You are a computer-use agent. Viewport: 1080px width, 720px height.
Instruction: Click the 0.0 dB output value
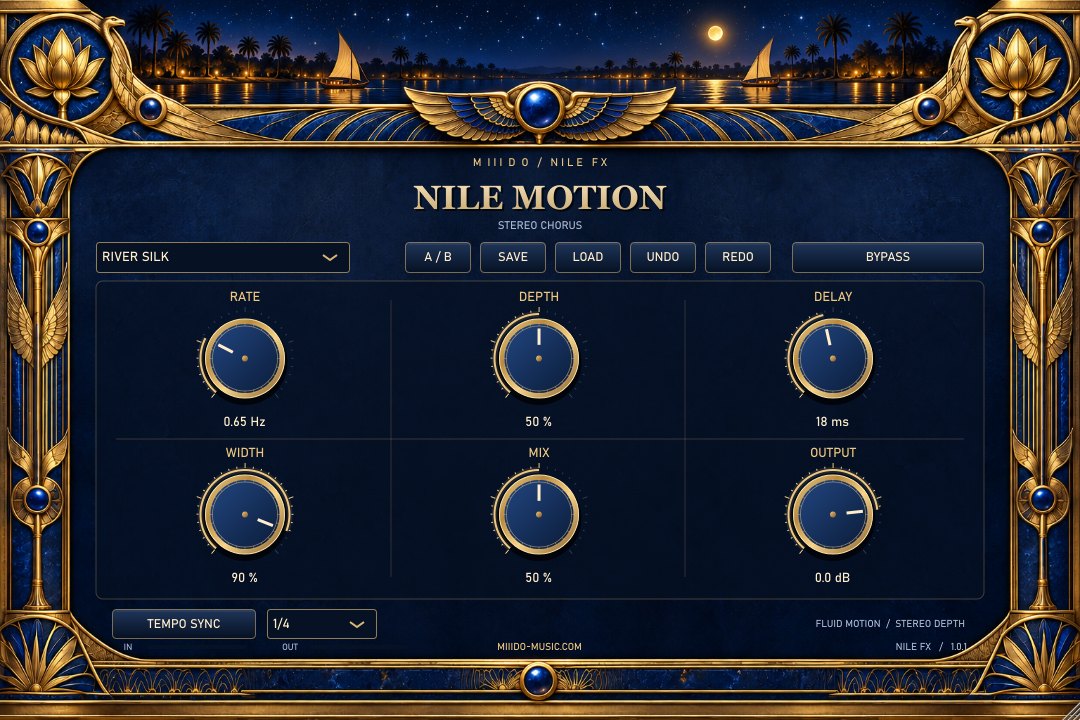tap(833, 577)
